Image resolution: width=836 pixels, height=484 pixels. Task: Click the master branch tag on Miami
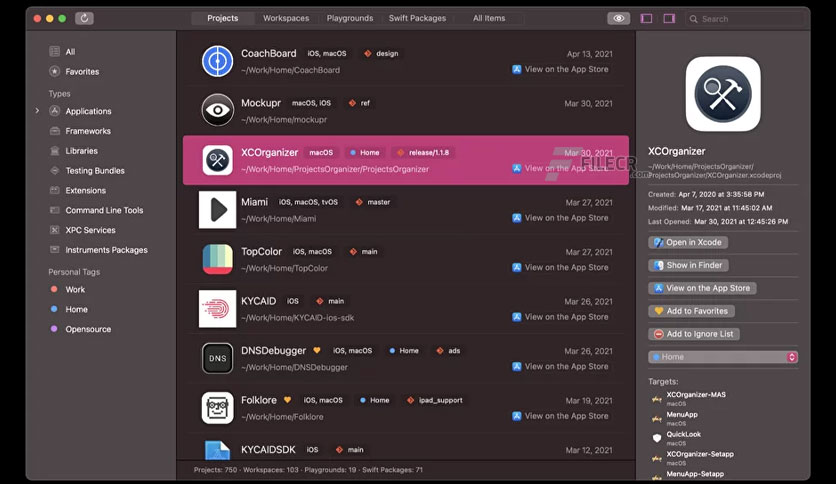373,202
